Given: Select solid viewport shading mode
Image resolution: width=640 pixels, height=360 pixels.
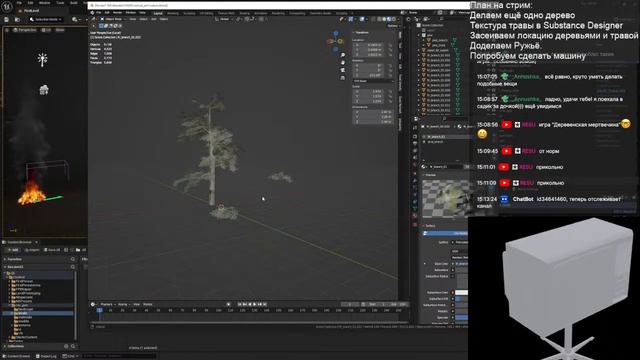Looking at the screenshot, I should pyautogui.click(x=384, y=19).
